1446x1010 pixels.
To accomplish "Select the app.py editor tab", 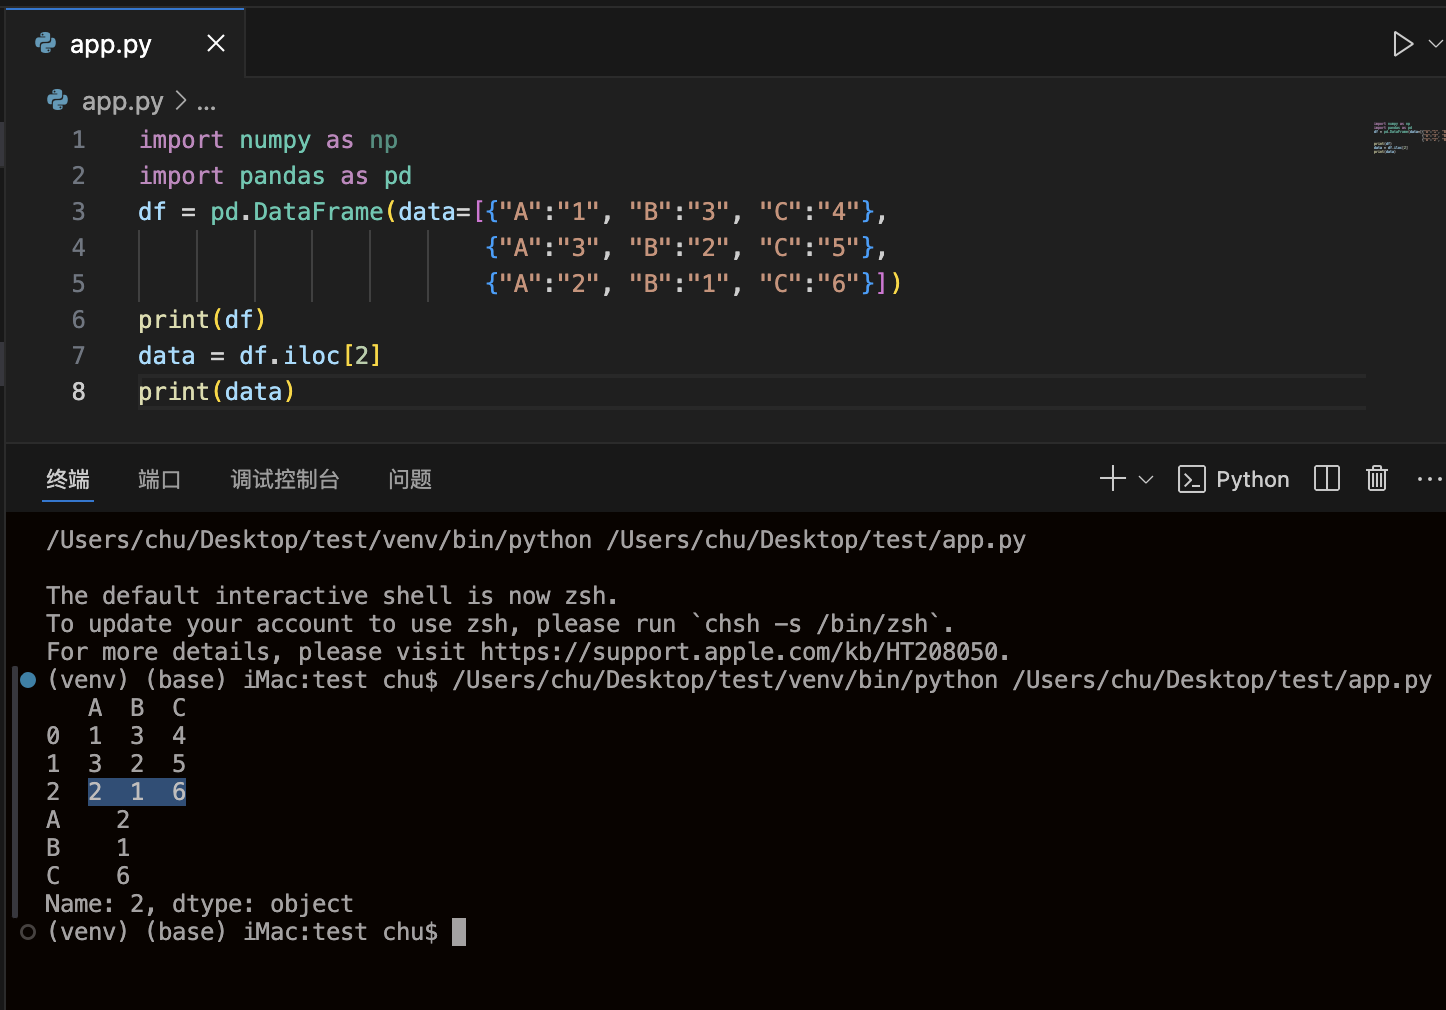I will (x=110, y=44).
